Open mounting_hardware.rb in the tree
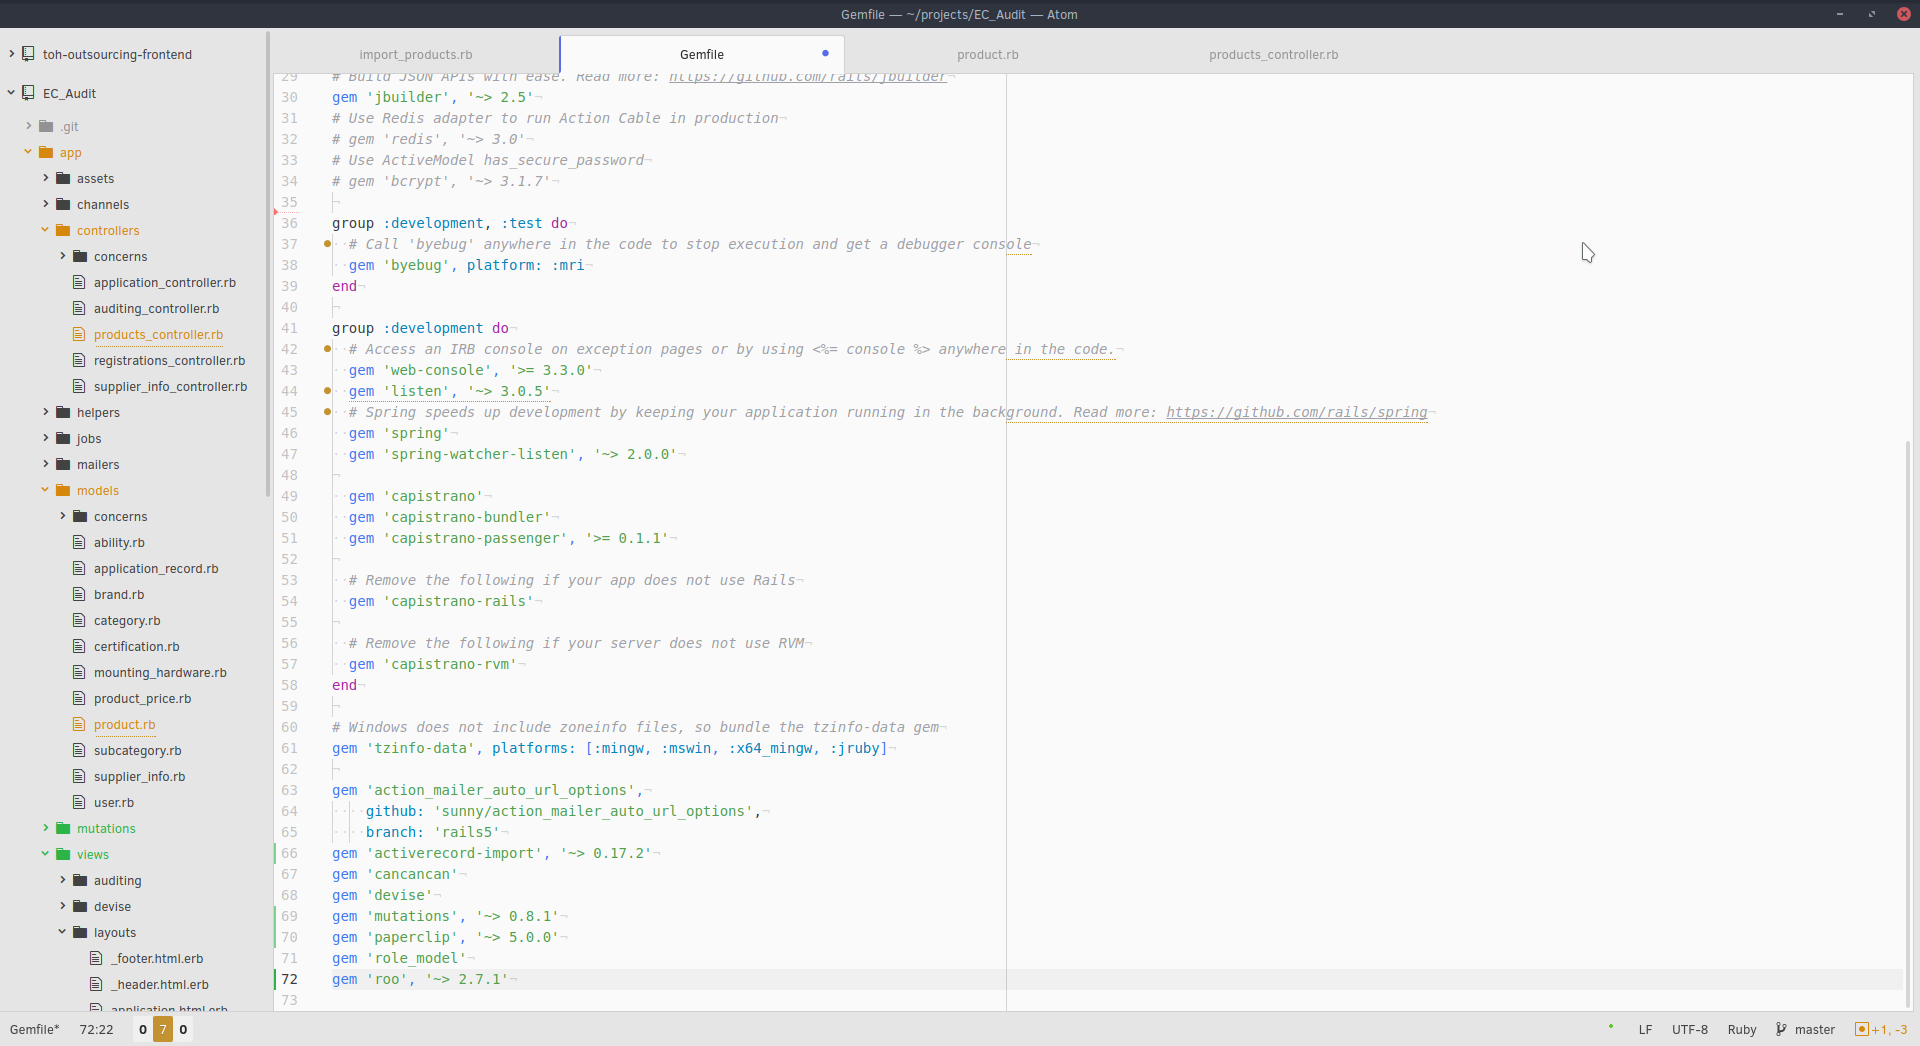Screen dimensions: 1920x1046 pyautogui.click(x=160, y=672)
